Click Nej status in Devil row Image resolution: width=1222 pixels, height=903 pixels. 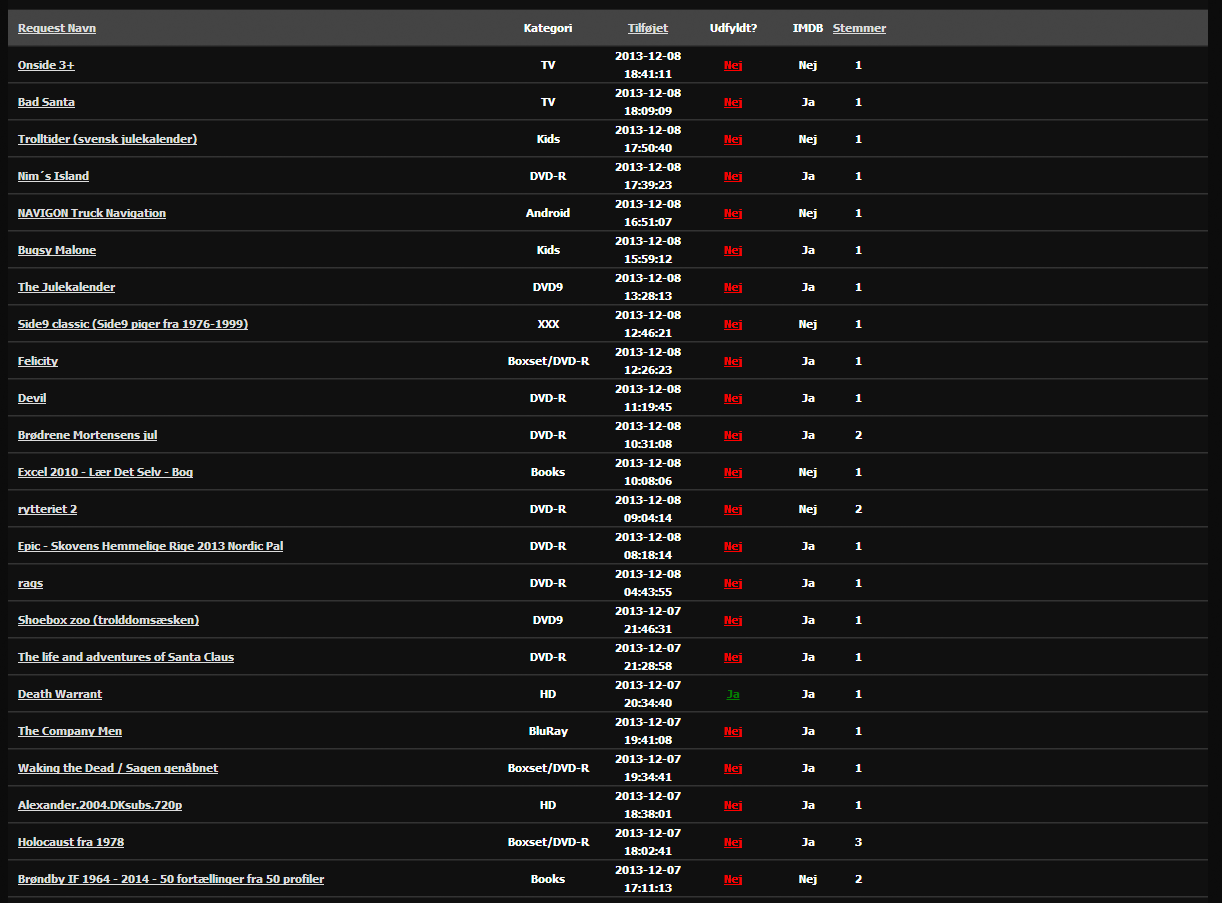(x=733, y=398)
